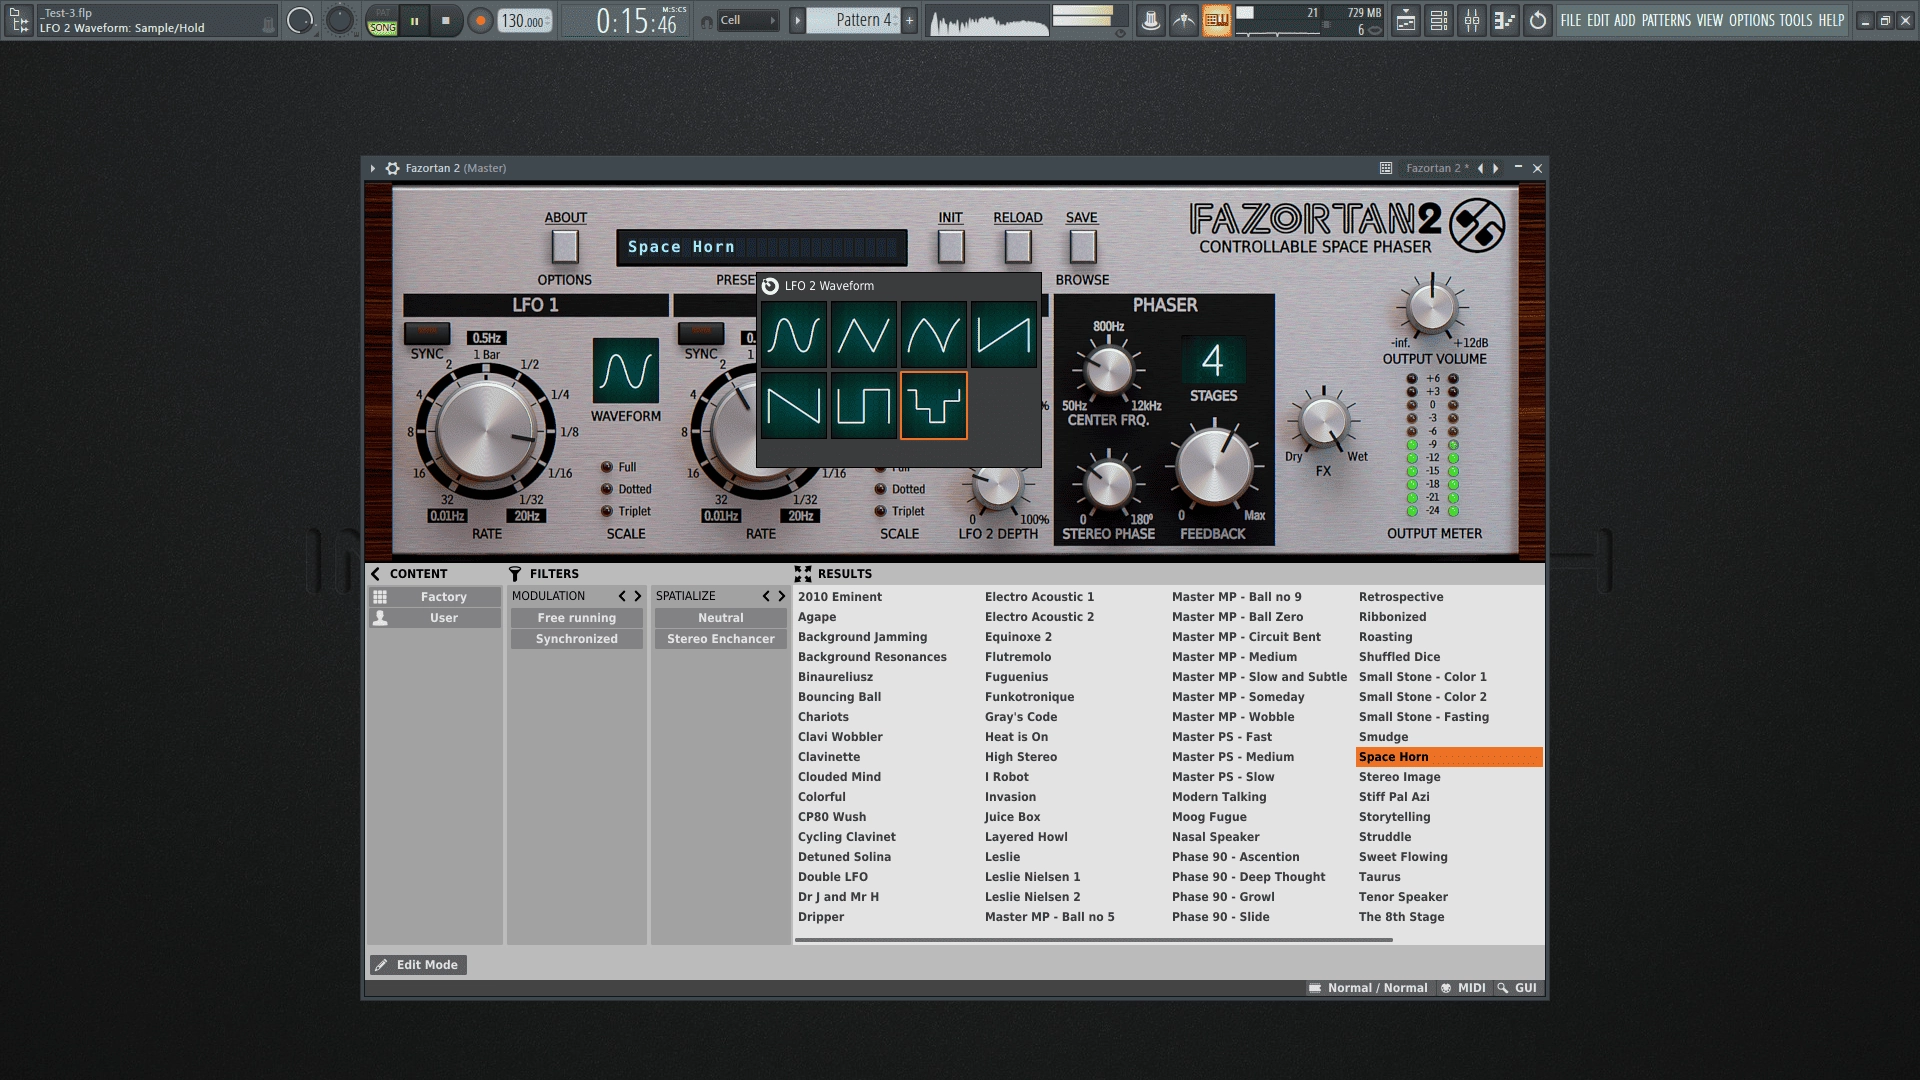Image resolution: width=1920 pixels, height=1080 pixels.
Task: Go to previous preset in Fazortan title bar
Action: pos(1480,168)
